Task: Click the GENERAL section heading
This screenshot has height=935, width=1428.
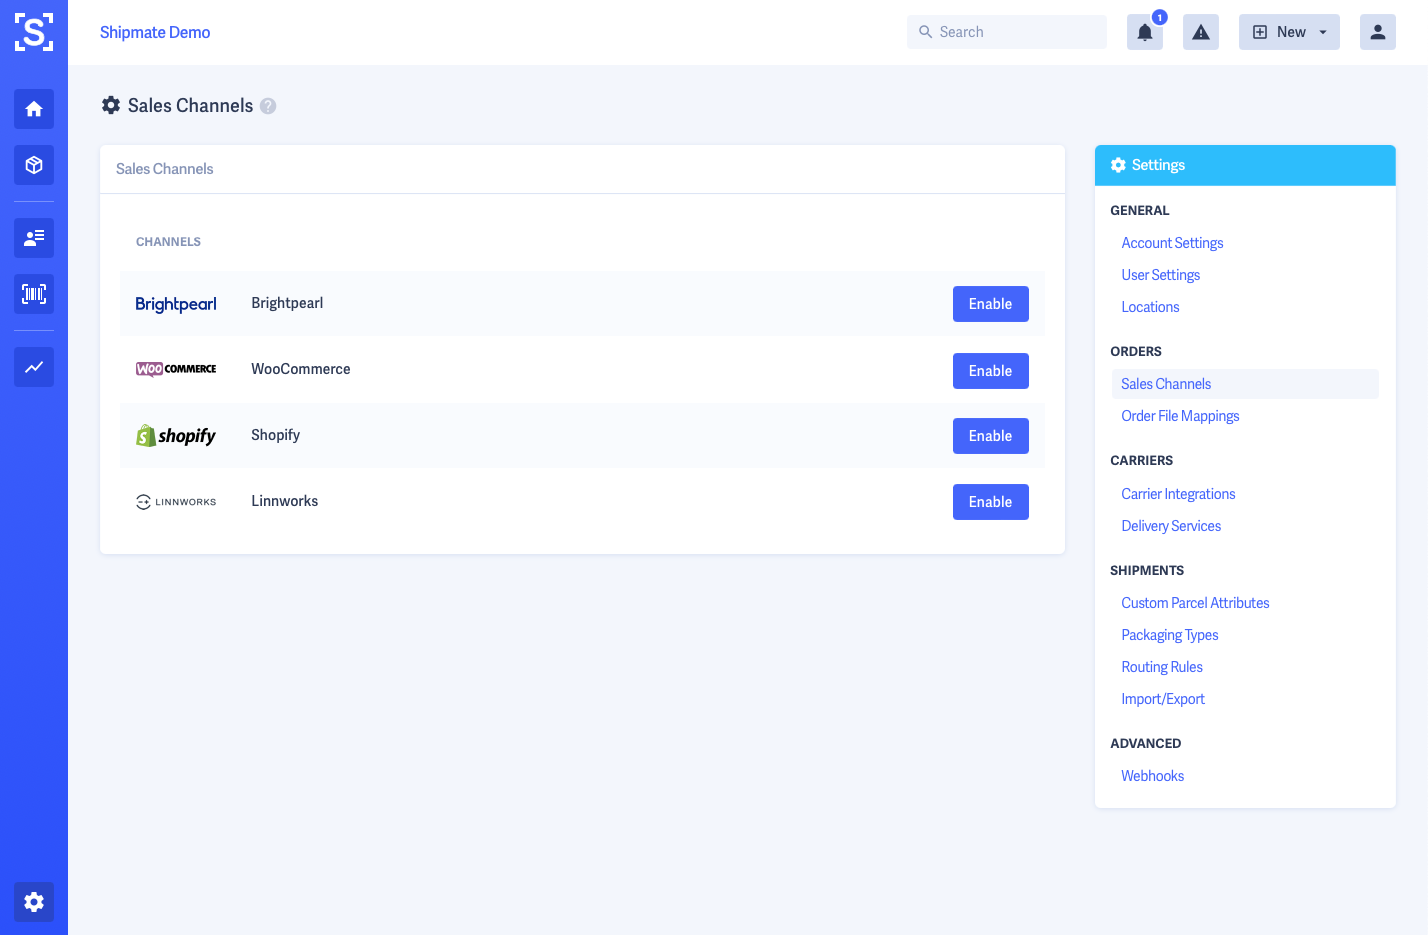Action: click(x=1139, y=211)
